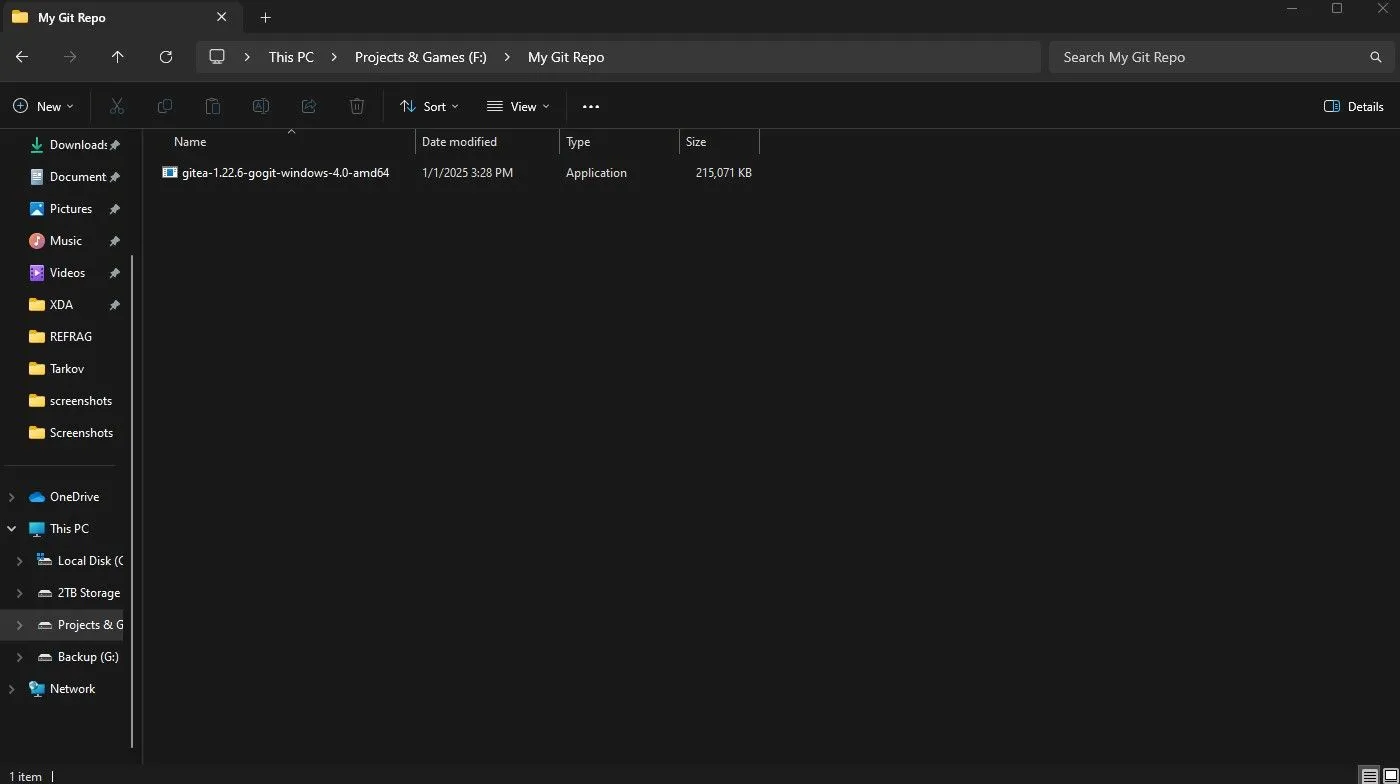Viewport: 1400px width, 784px height.
Task: Expand the Local Disk tree node
Action: (20, 561)
